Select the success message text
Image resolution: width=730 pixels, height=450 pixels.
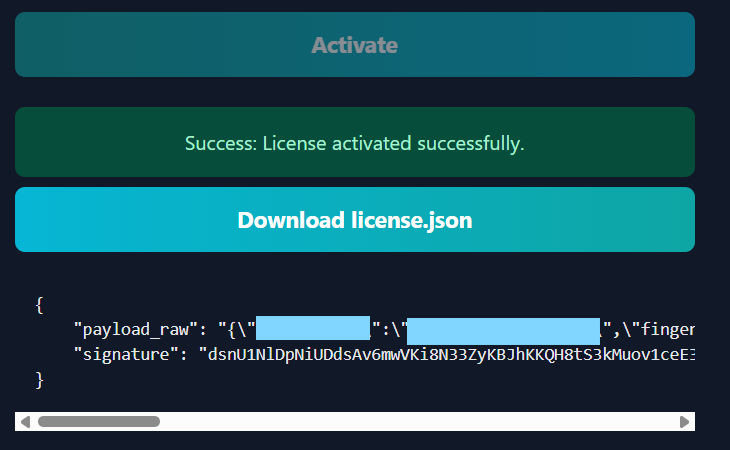pos(355,143)
